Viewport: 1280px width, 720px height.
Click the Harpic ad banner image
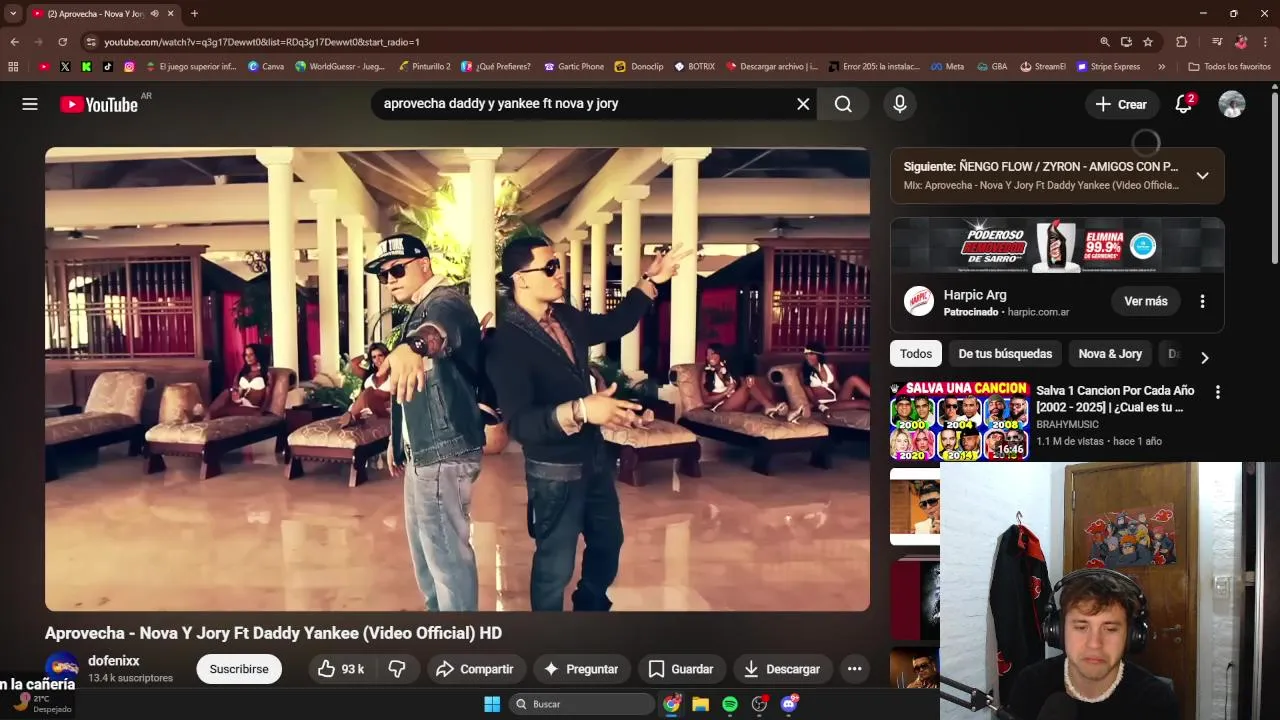coord(1057,245)
